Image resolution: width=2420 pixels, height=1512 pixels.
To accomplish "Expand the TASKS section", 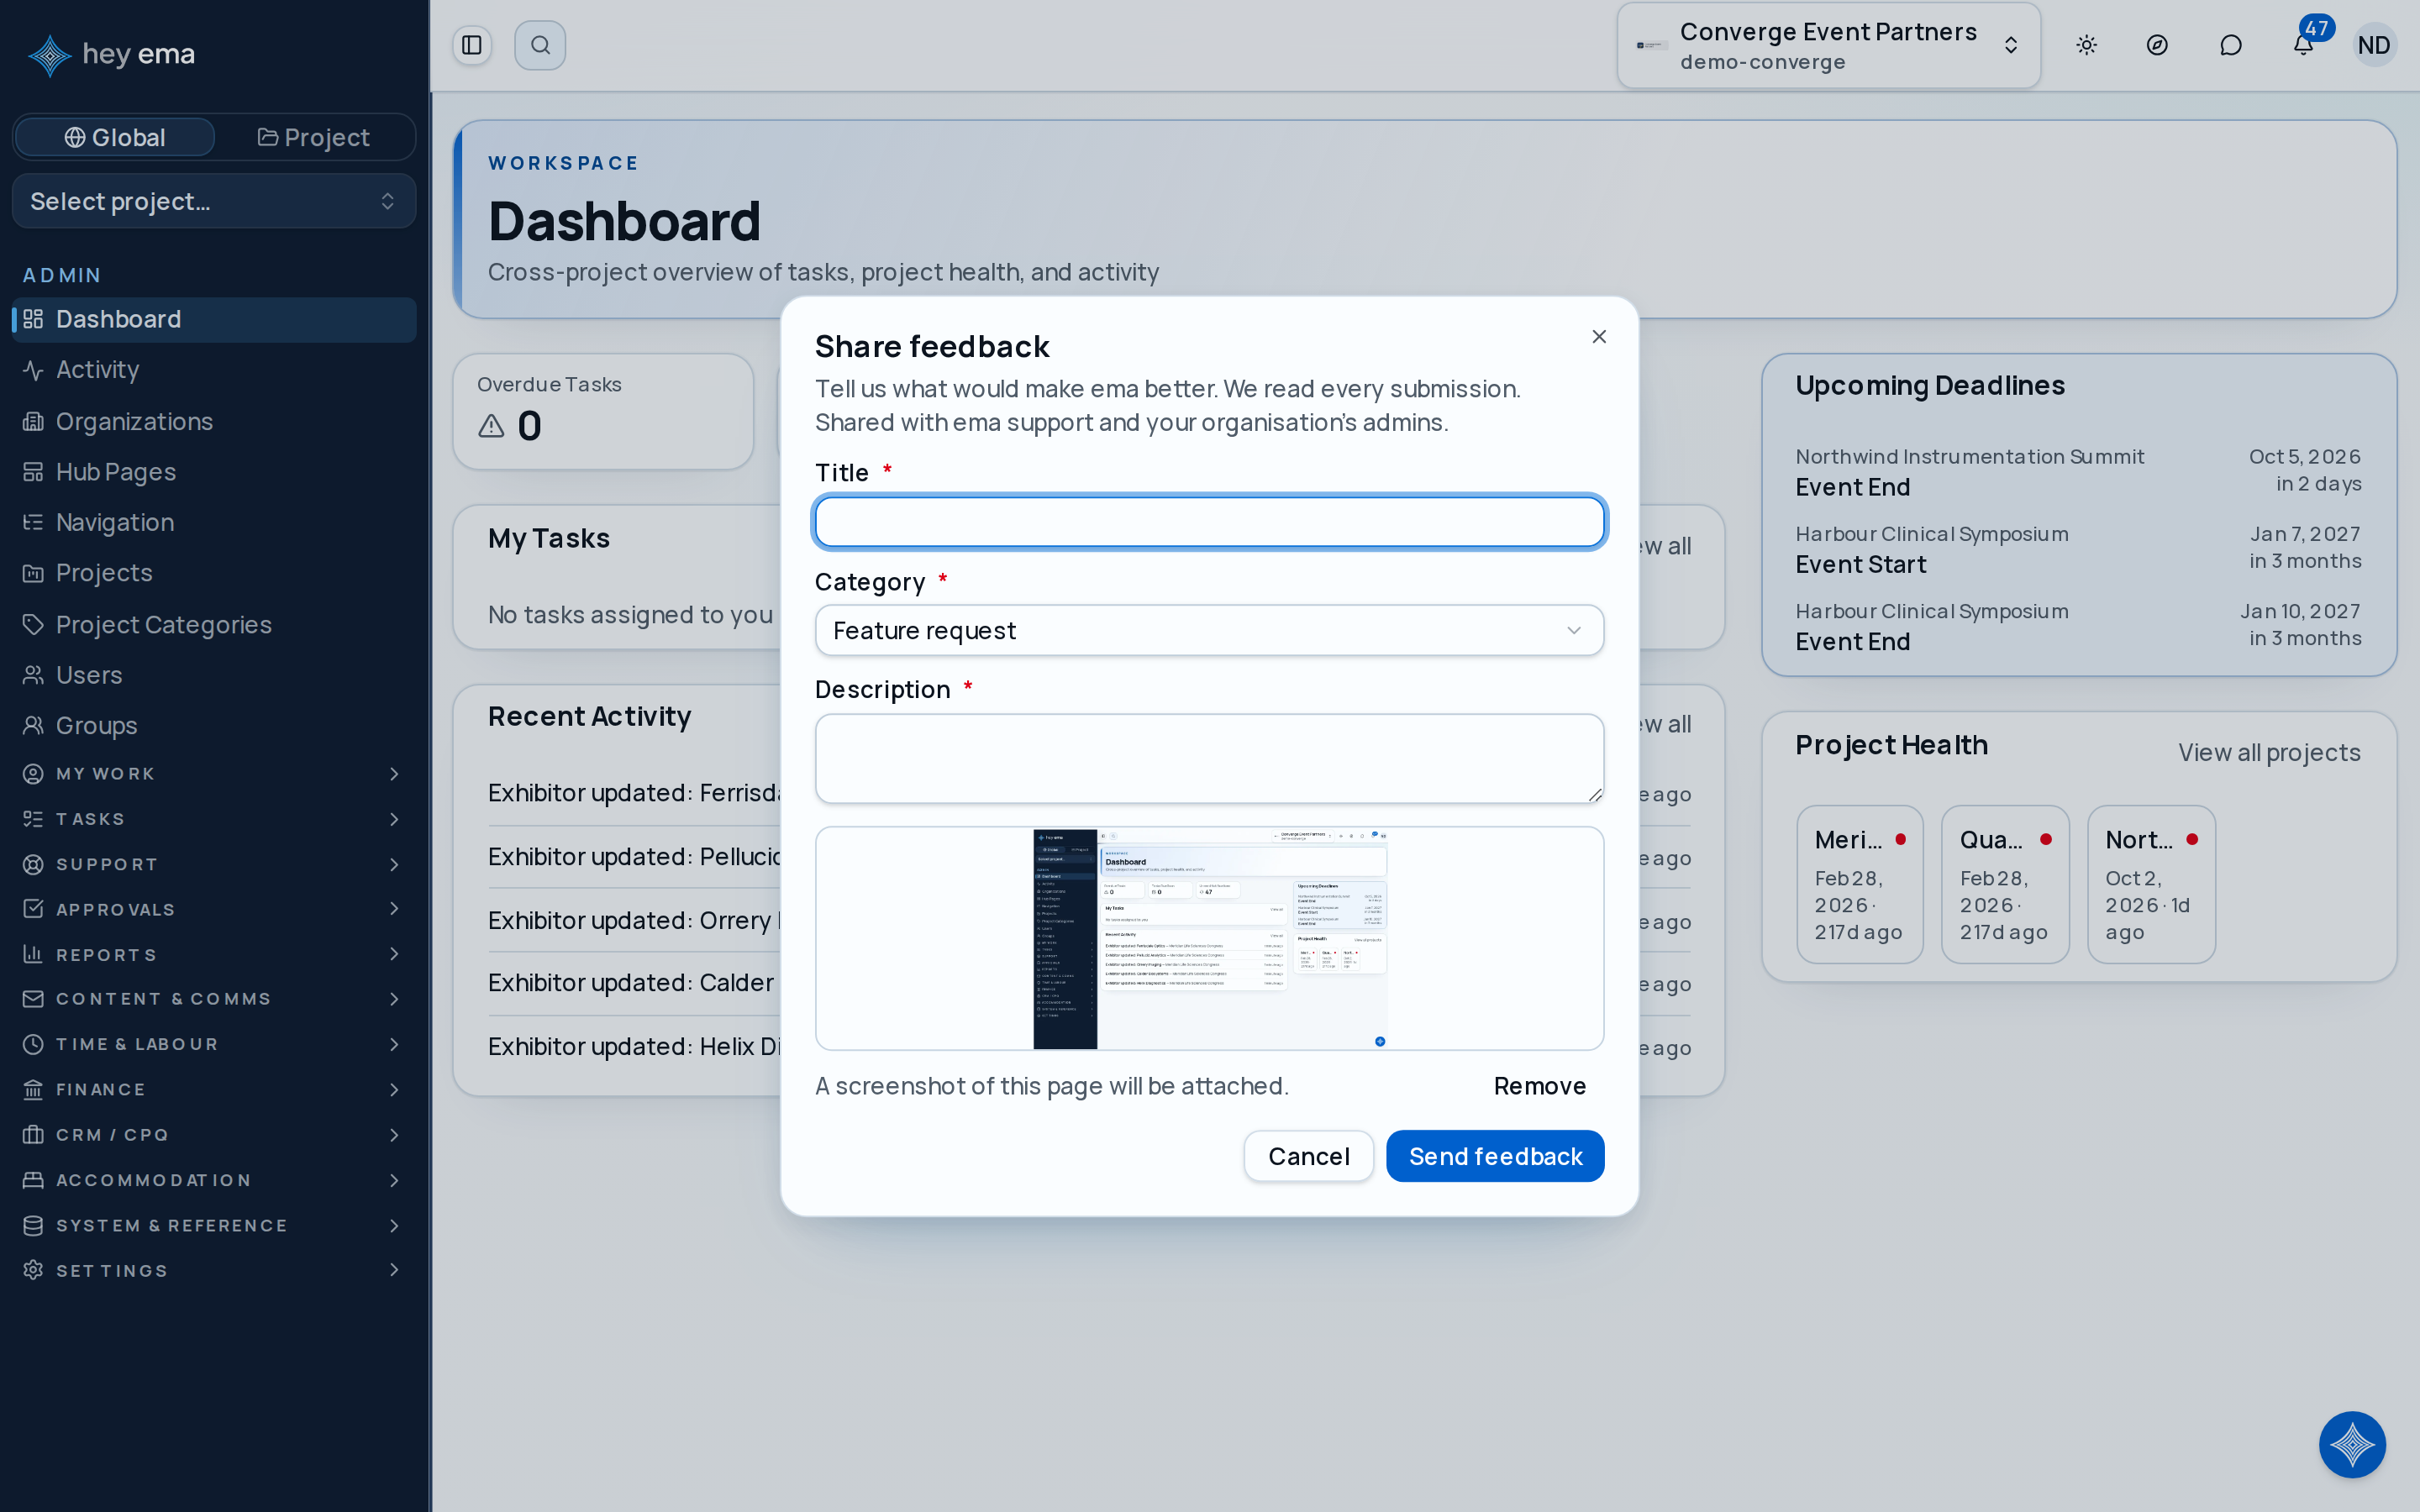I will pyautogui.click(x=213, y=819).
